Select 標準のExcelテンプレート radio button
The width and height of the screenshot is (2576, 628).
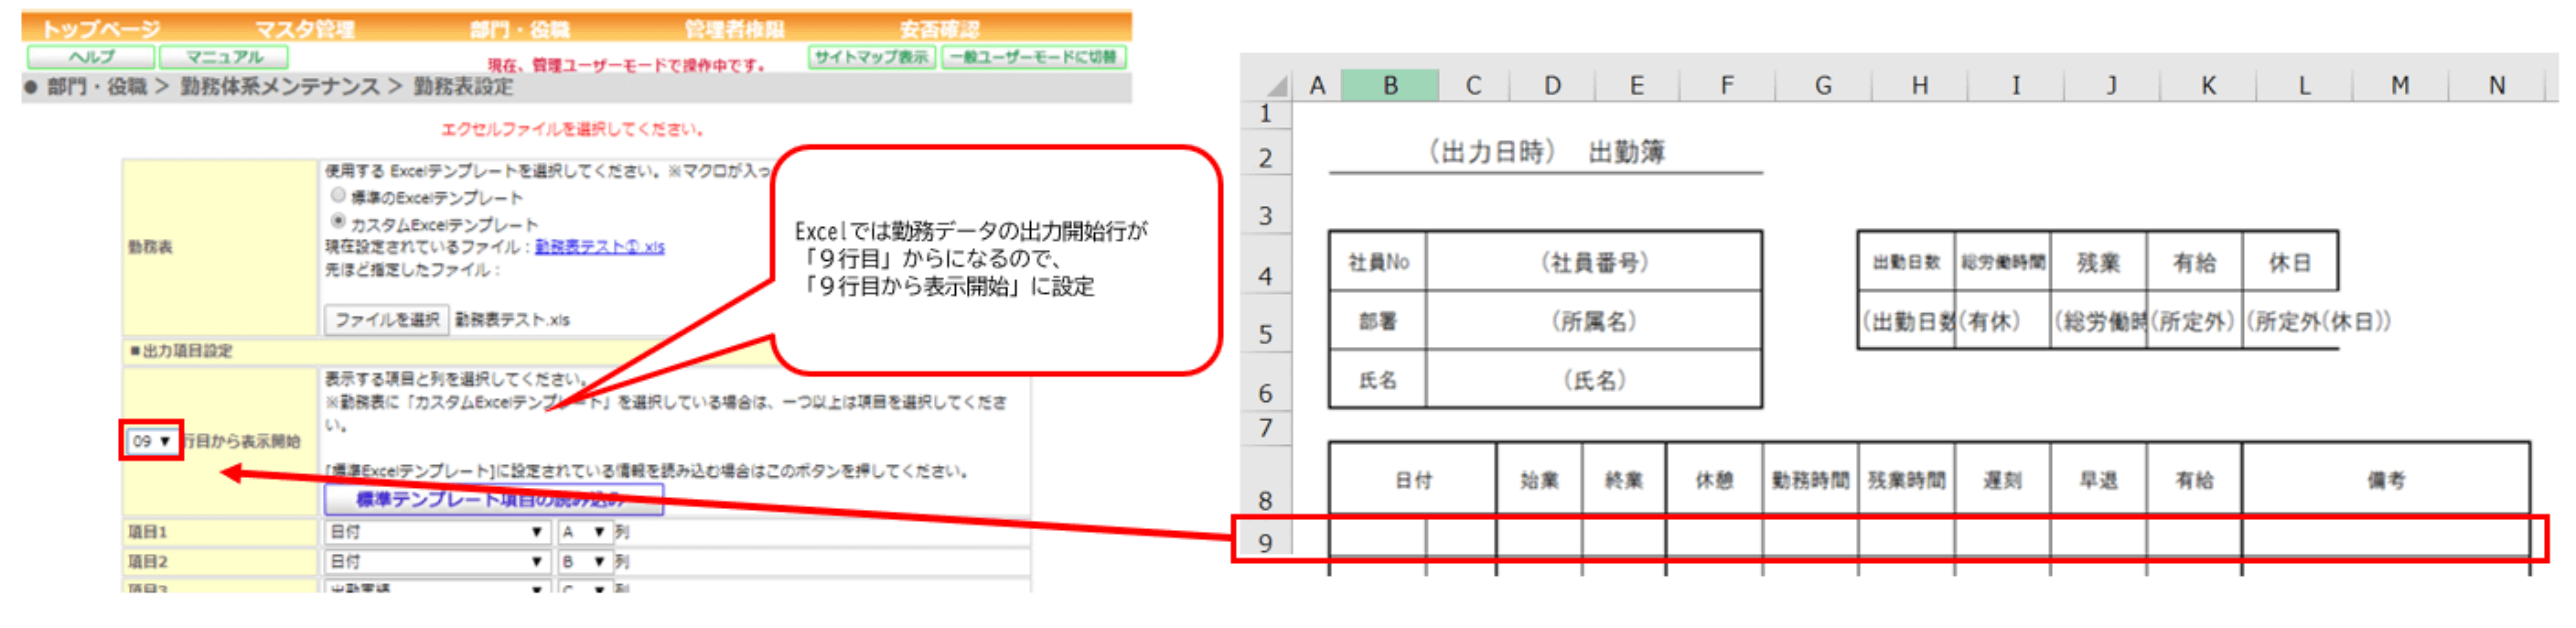click(x=338, y=195)
